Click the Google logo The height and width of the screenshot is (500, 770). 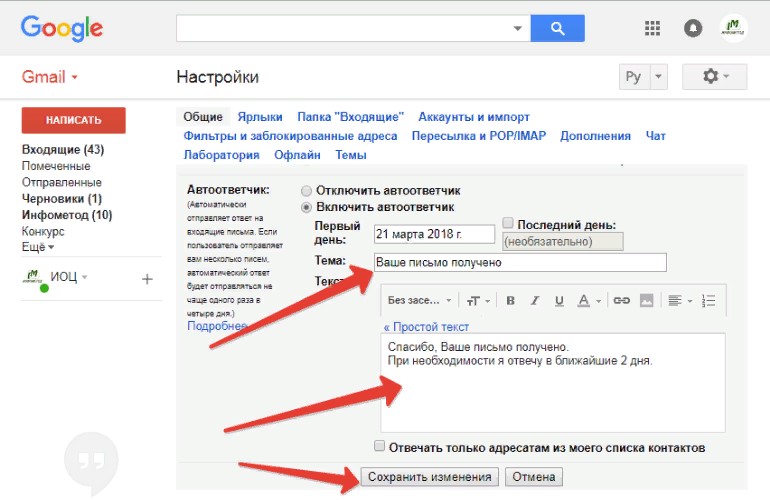click(62, 28)
